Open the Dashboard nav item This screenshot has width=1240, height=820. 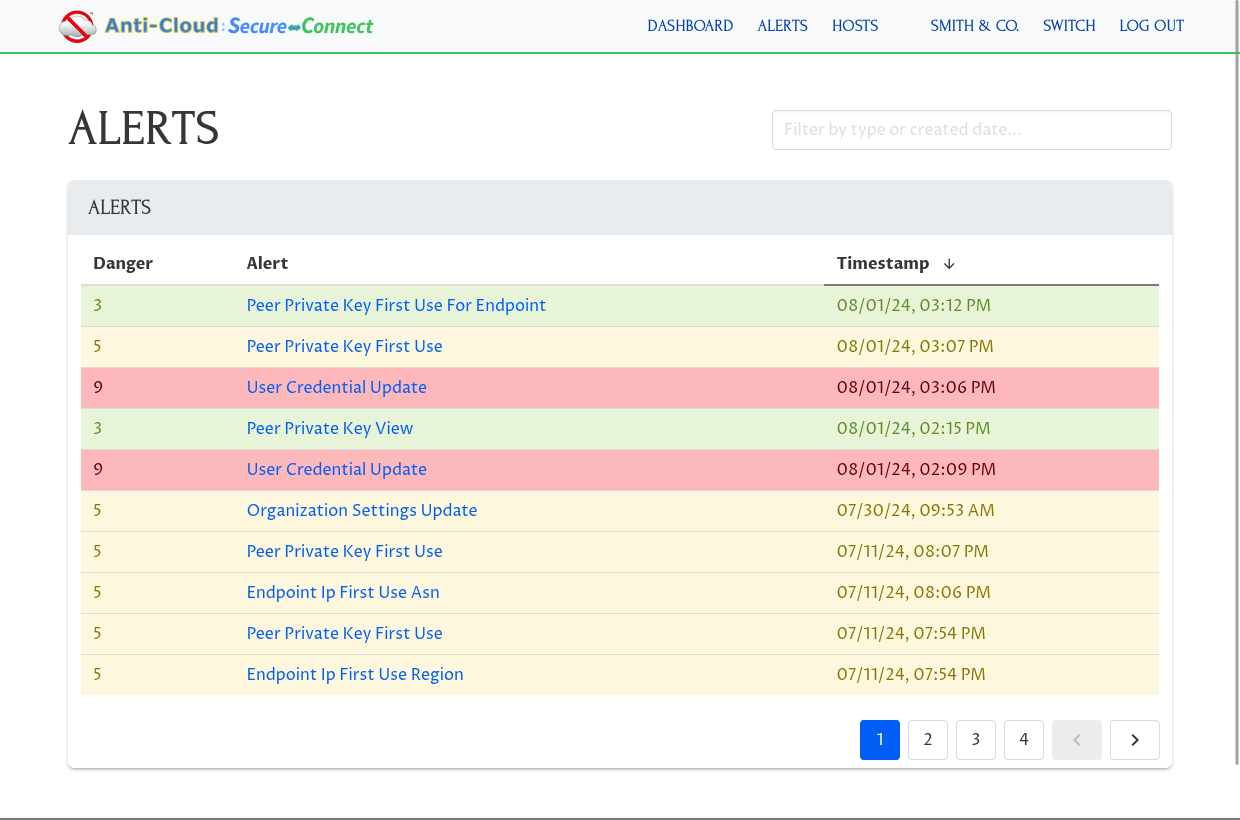point(690,26)
